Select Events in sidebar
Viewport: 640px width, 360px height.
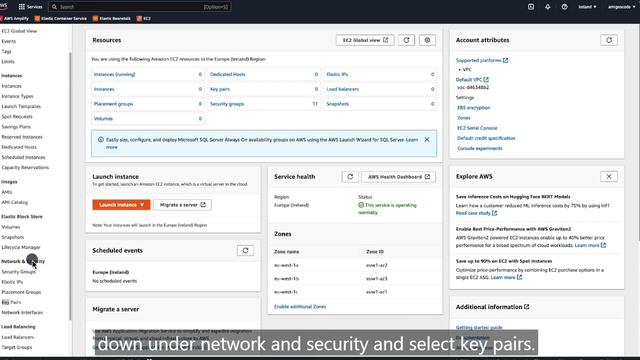click(x=9, y=41)
